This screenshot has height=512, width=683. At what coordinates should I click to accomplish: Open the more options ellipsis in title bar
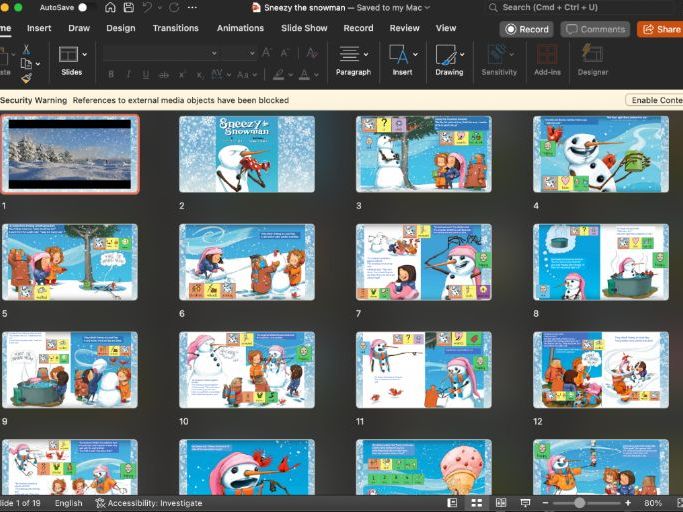(x=192, y=7)
